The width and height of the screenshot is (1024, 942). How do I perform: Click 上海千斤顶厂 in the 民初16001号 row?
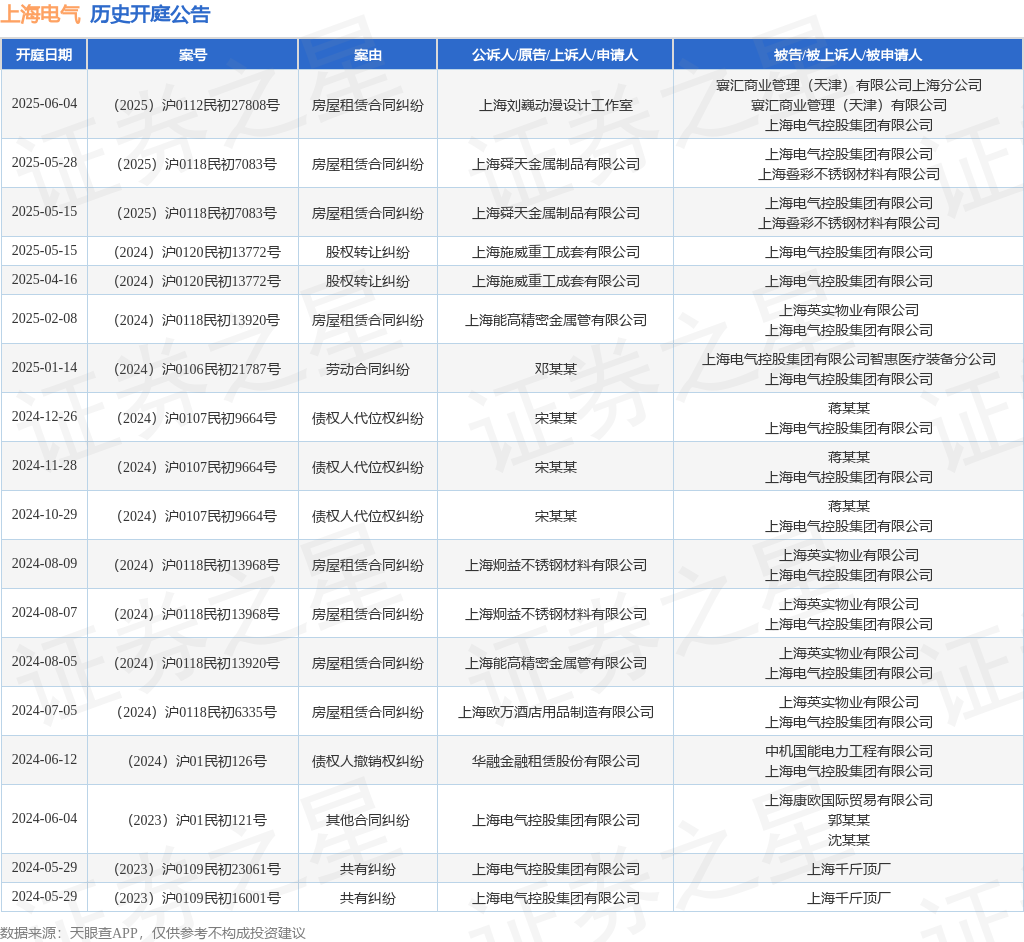pyautogui.click(x=849, y=899)
